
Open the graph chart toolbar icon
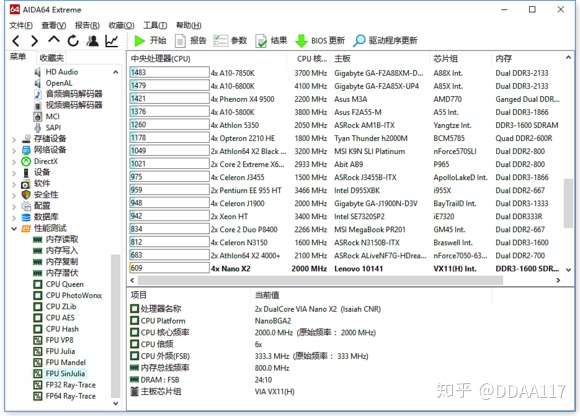pyautogui.click(x=112, y=41)
